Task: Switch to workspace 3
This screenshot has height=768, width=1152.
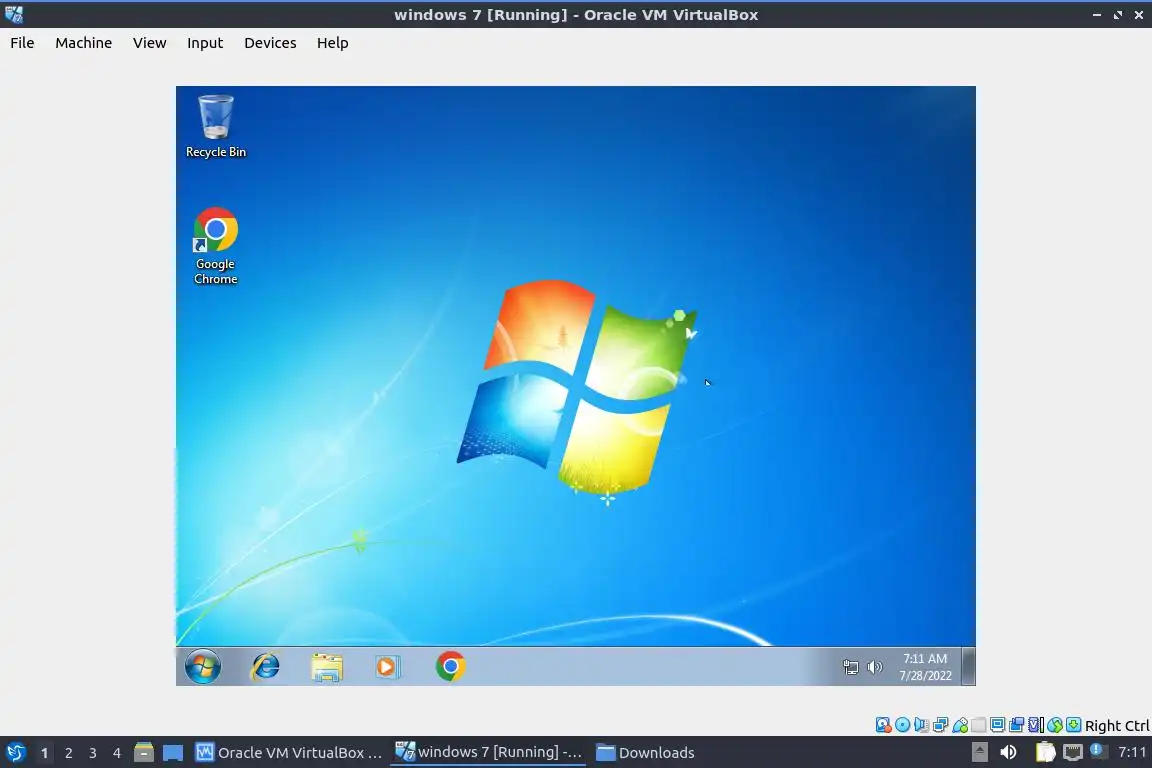Action: point(93,753)
